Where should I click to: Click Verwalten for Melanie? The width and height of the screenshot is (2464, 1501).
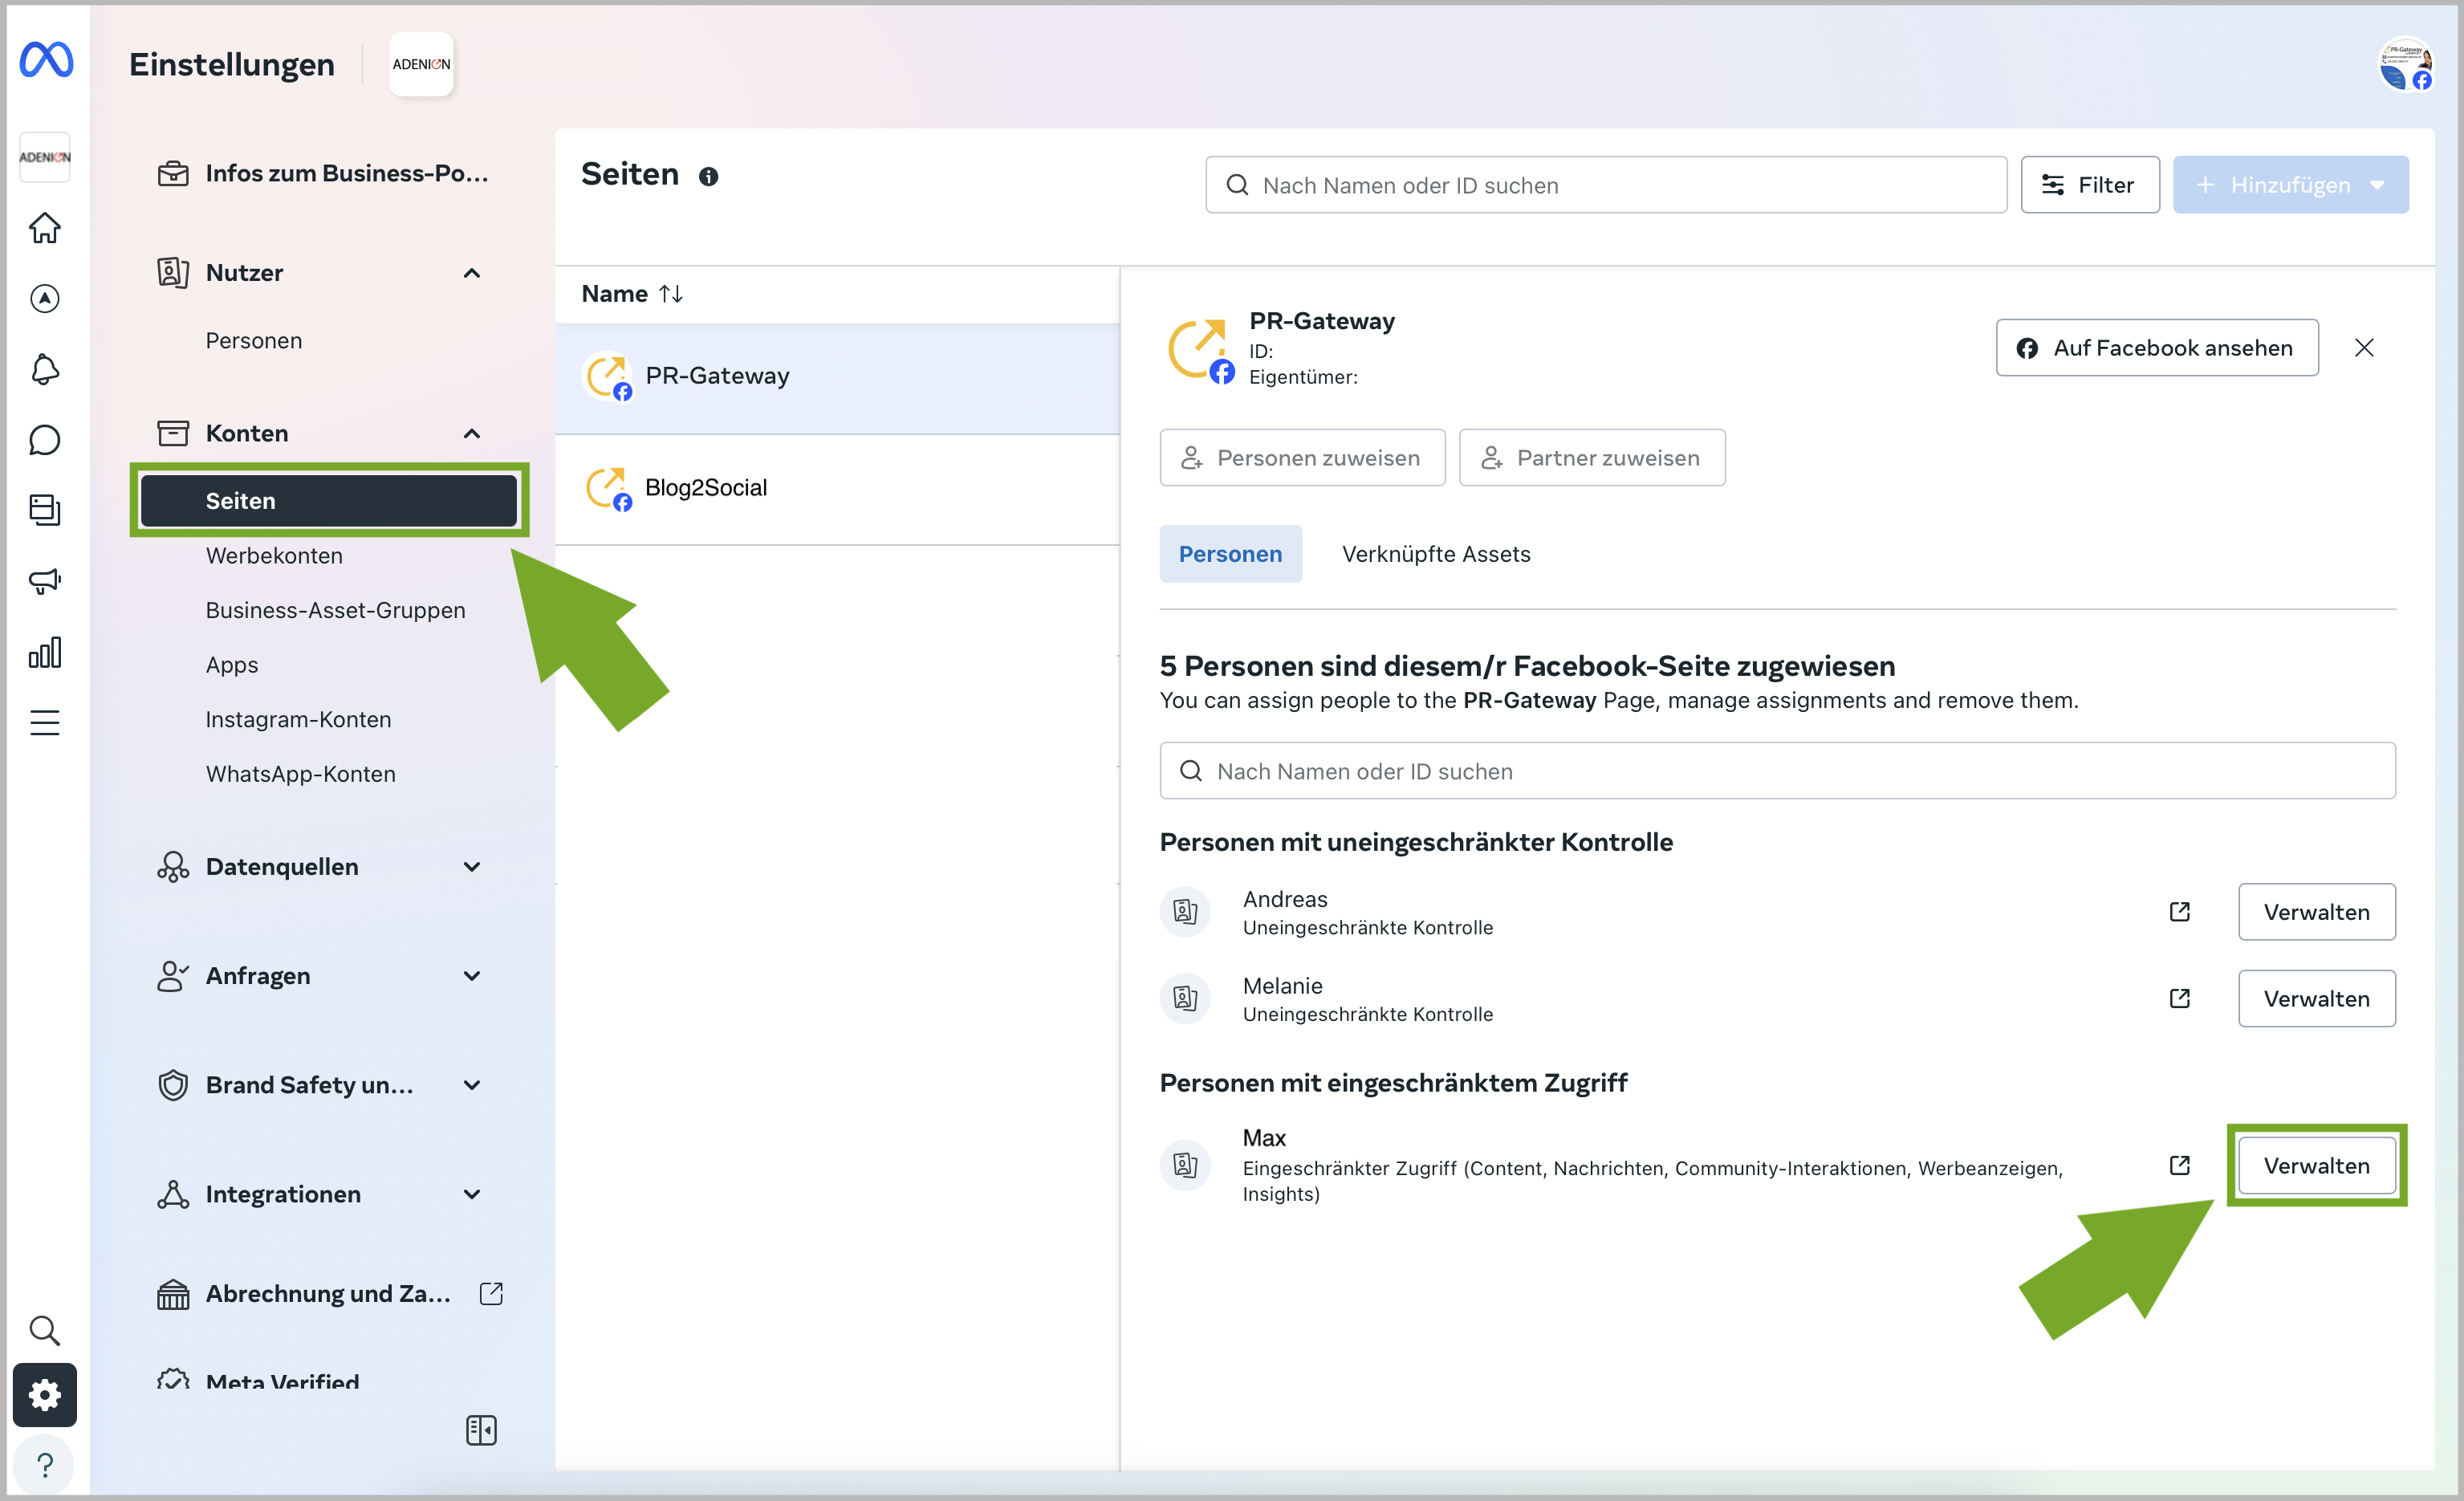pos(2316,998)
